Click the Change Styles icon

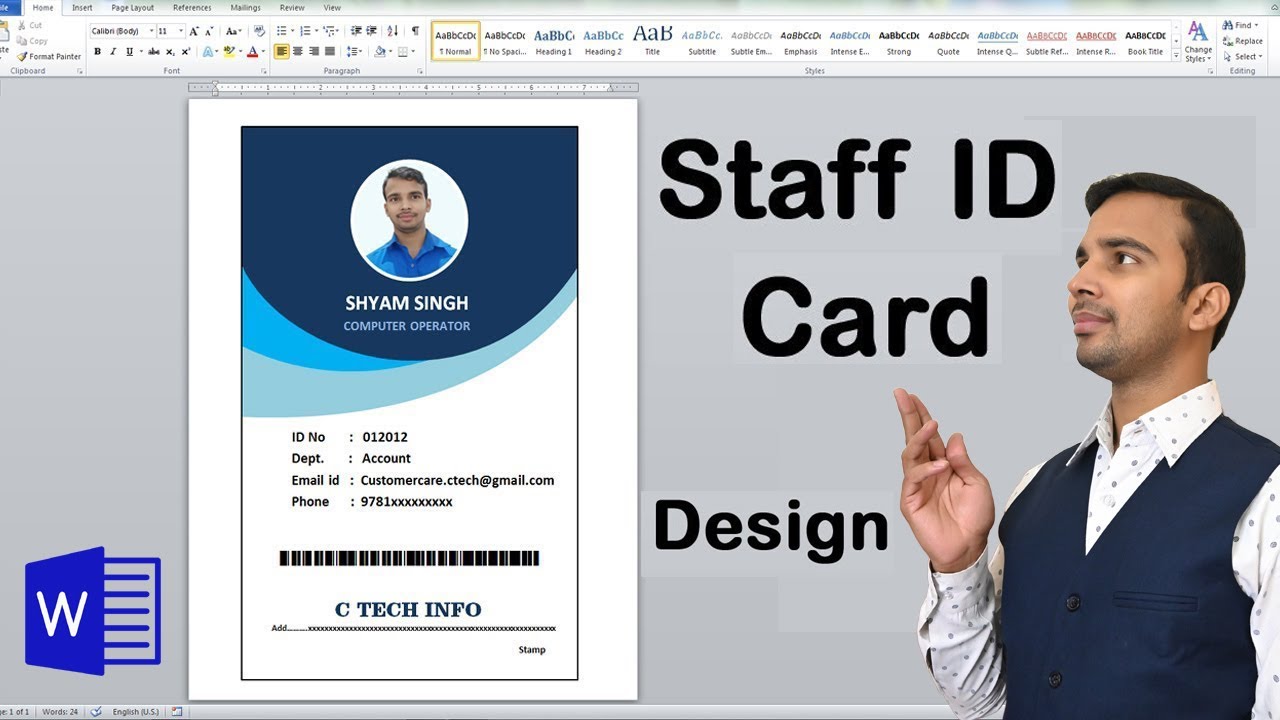point(1198,42)
